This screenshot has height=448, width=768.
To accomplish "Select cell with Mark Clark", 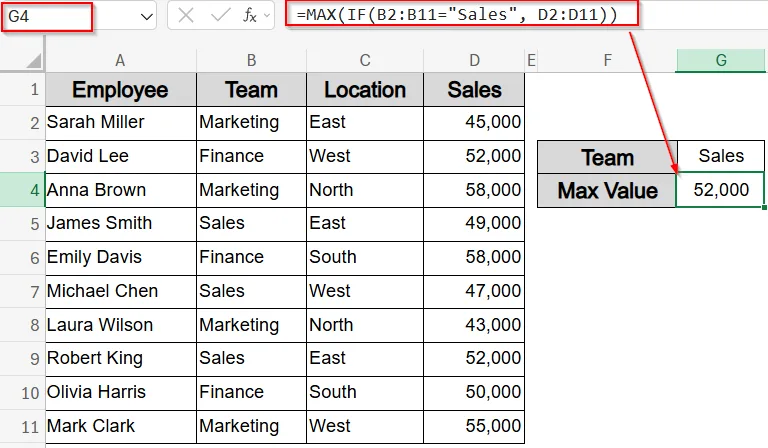I will [120, 426].
